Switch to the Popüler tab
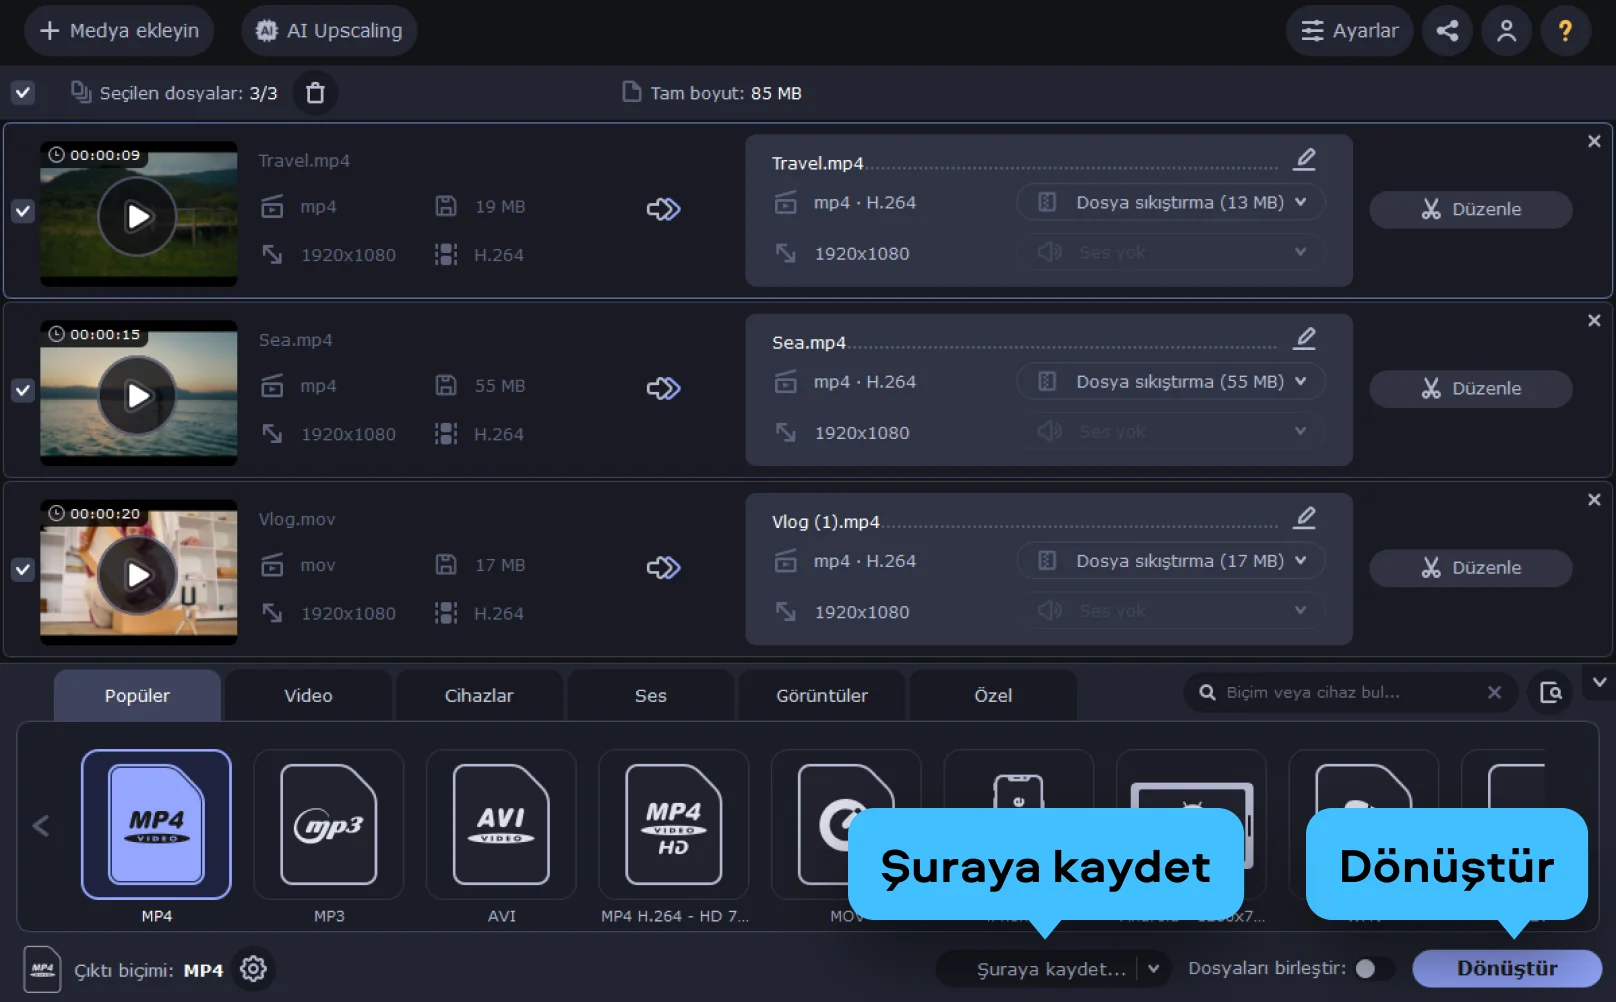This screenshot has height=1002, width=1616. (137, 695)
